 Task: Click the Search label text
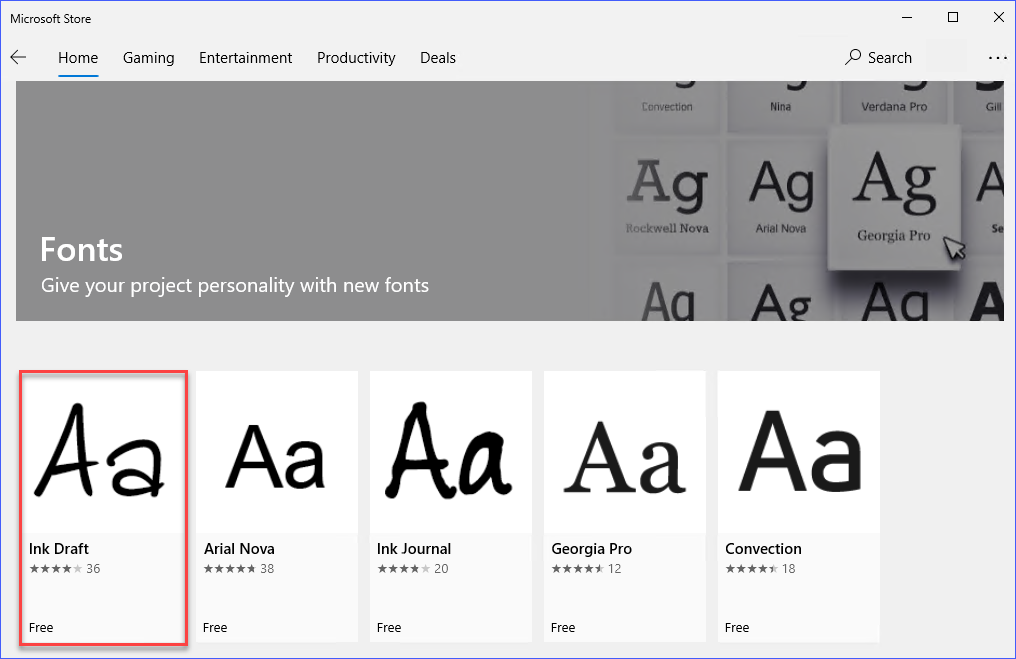[890, 58]
